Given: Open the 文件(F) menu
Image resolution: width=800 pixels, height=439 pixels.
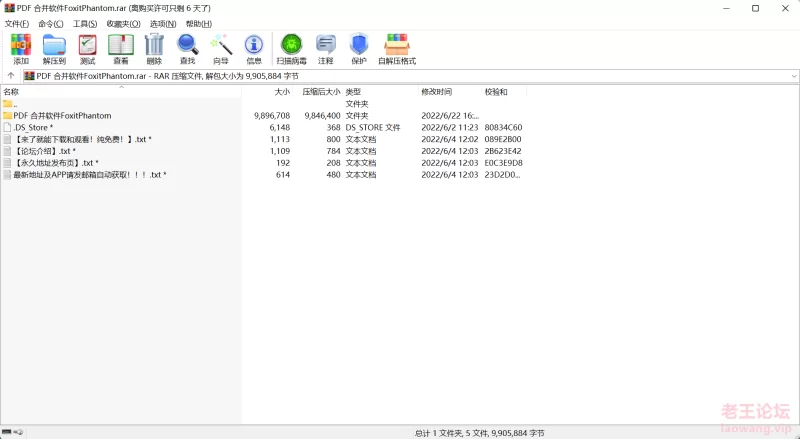Looking at the screenshot, I should click(x=16, y=24).
